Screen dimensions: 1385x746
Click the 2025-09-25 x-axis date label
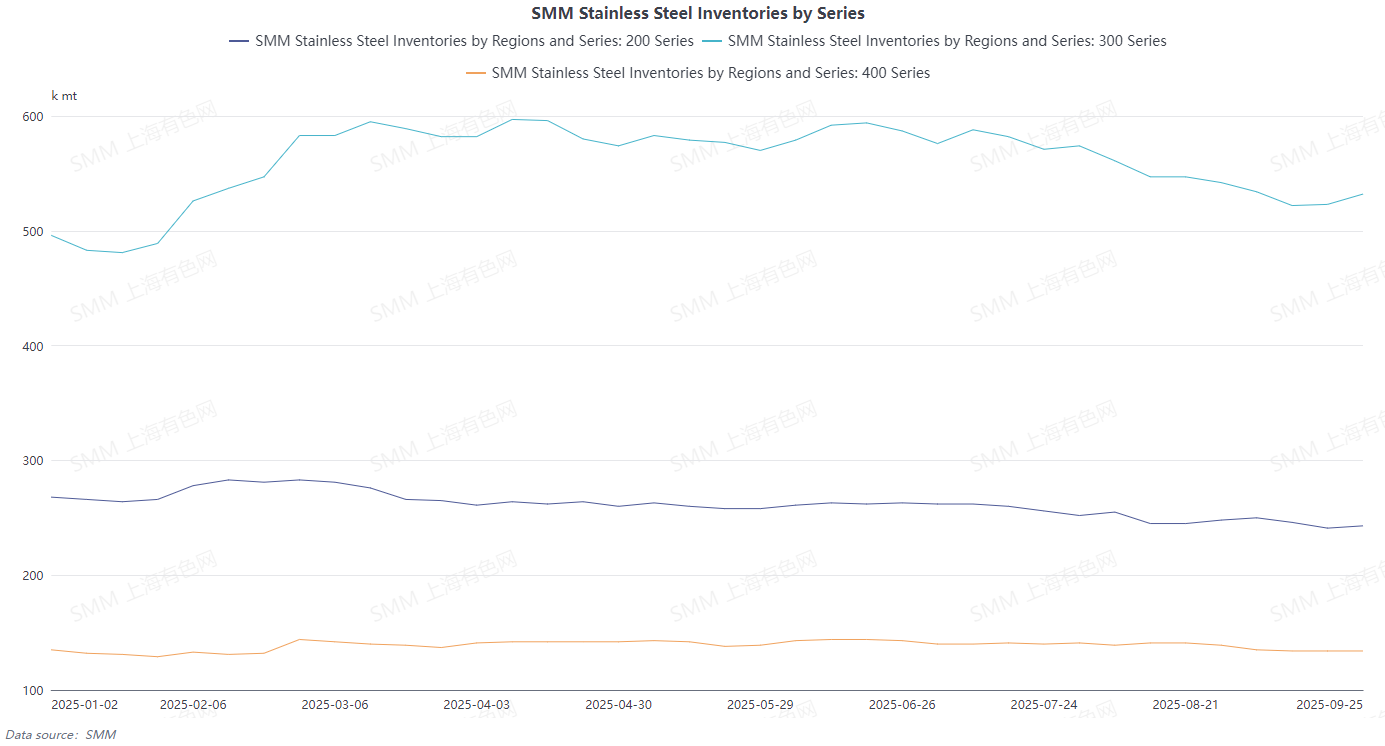pos(1330,705)
